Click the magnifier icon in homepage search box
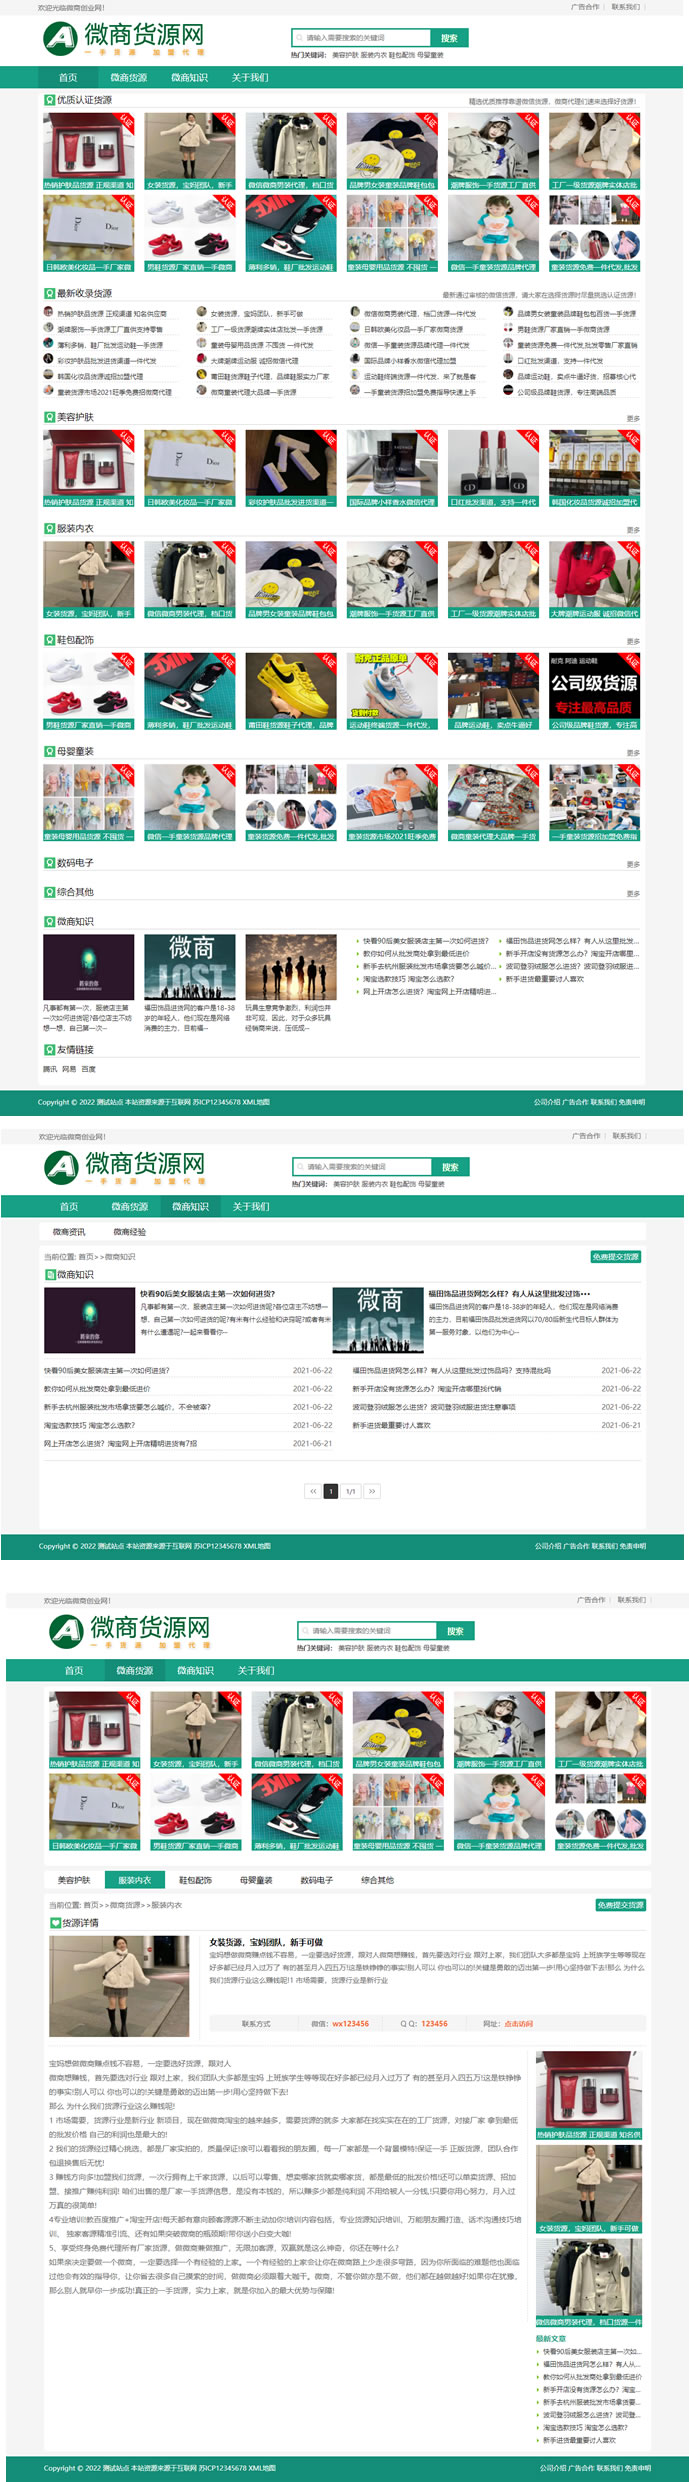Image resolution: width=689 pixels, height=2482 pixels. pos(299,38)
